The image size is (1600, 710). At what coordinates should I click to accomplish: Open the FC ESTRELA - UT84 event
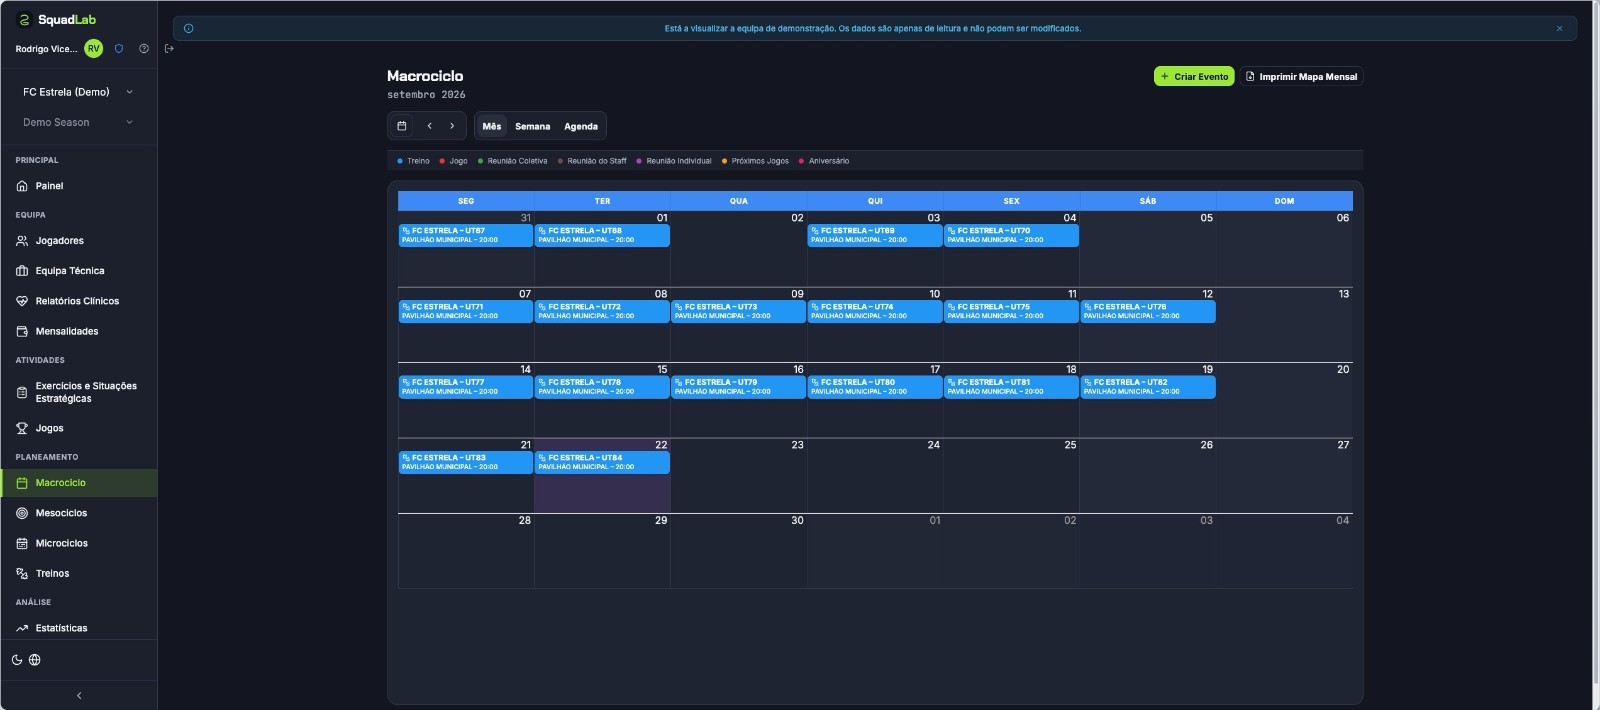point(602,462)
